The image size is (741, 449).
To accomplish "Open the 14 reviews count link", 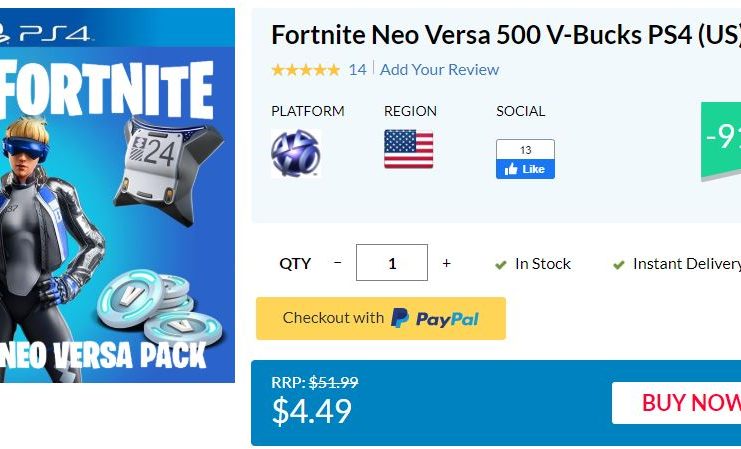I will [x=357, y=69].
